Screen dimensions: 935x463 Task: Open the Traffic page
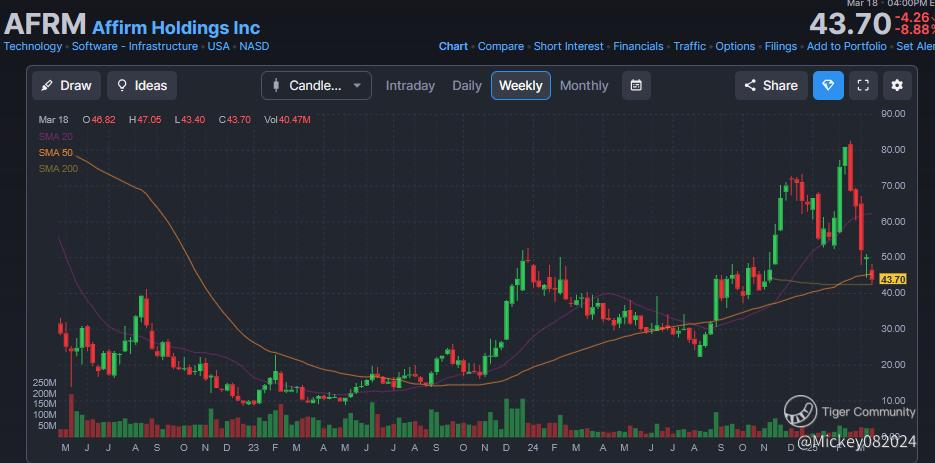(x=689, y=46)
